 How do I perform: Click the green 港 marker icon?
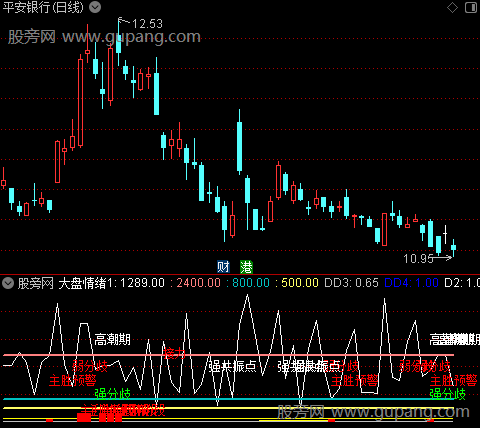246,267
